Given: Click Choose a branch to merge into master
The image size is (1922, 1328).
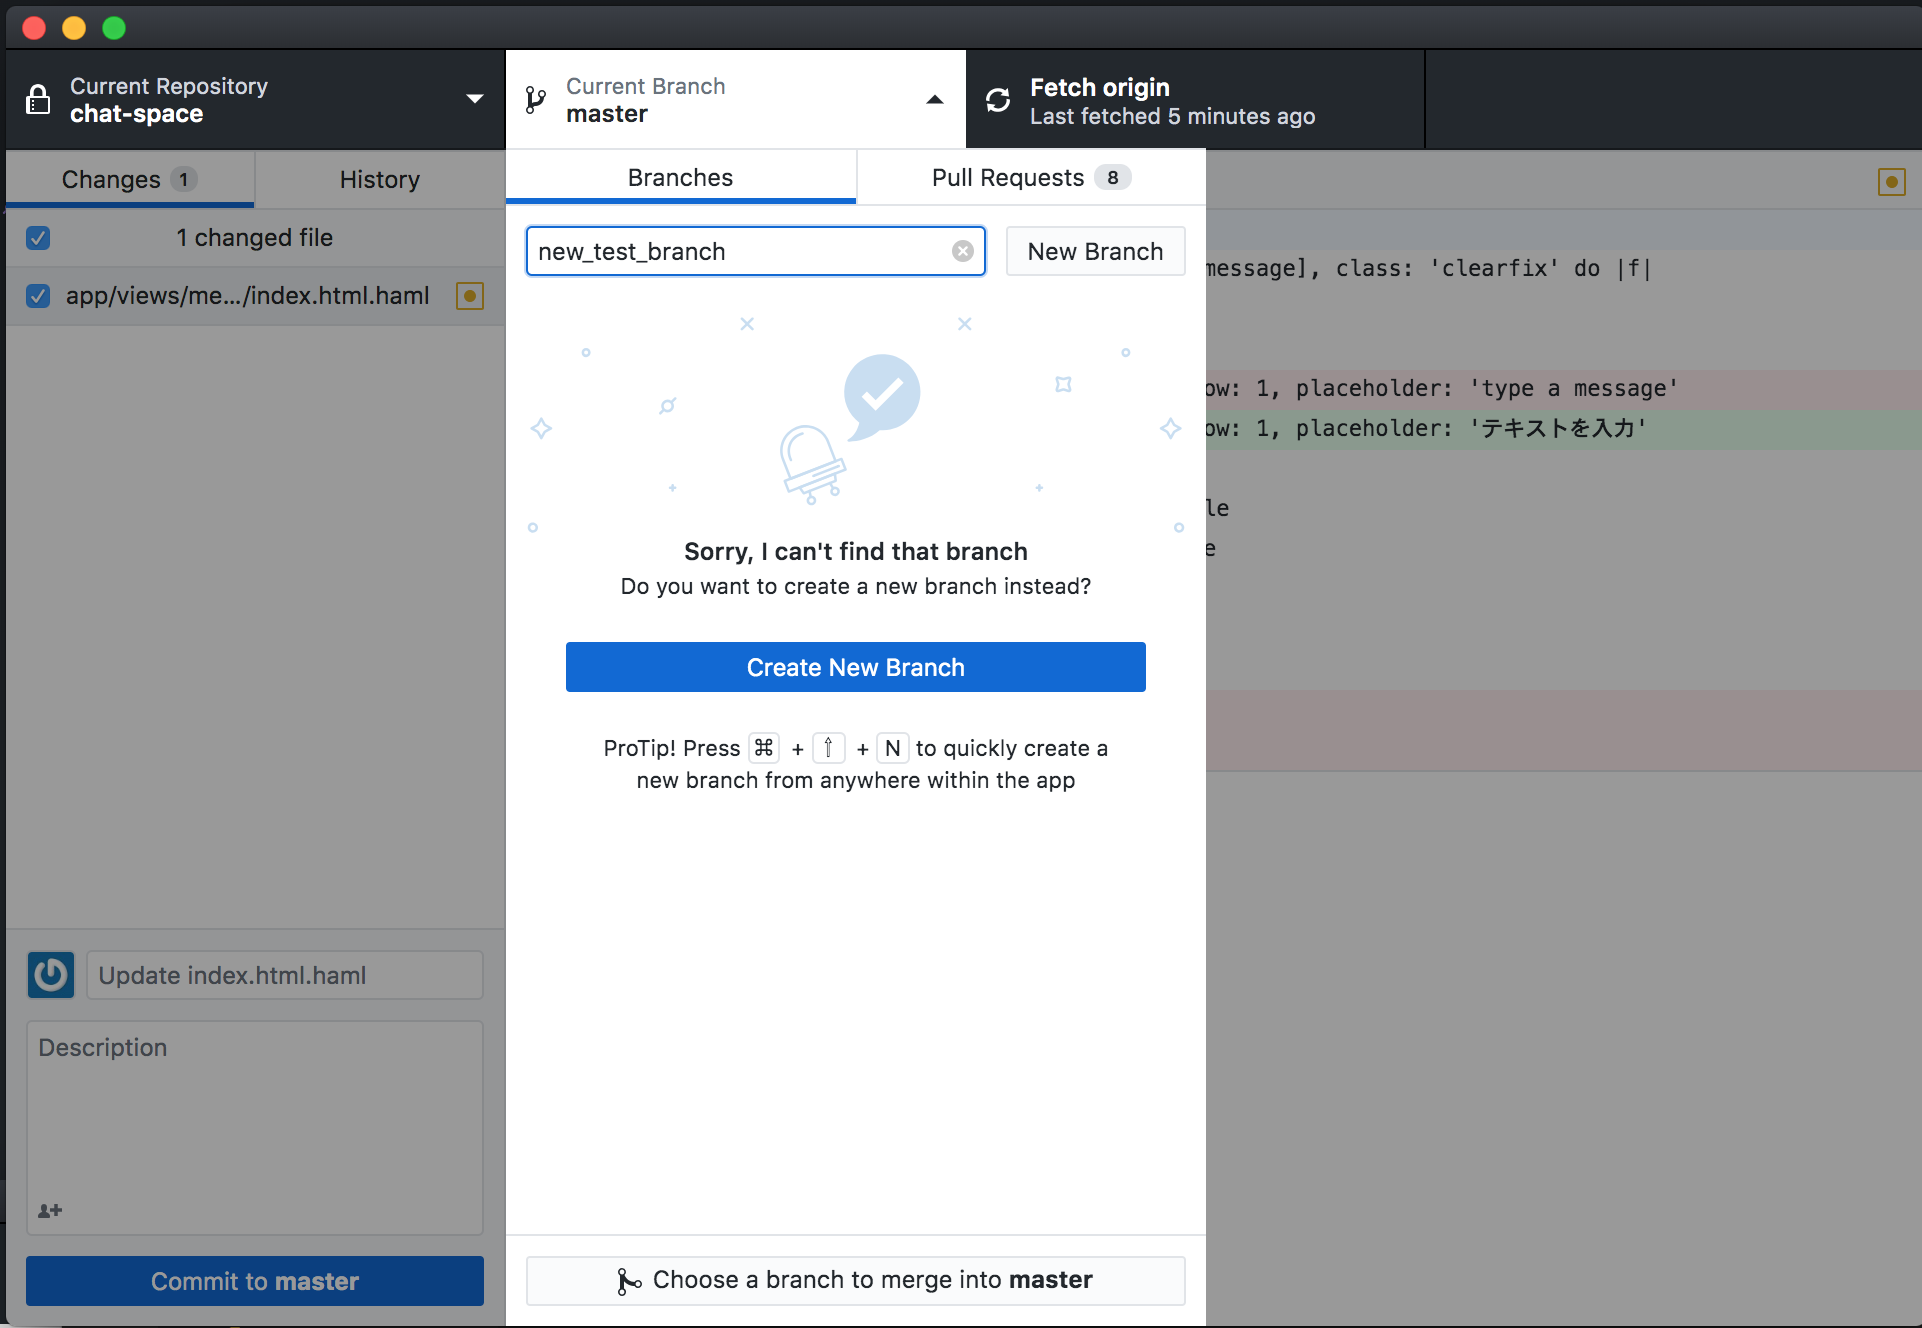Looking at the screenshot, I should [855, 1280].
